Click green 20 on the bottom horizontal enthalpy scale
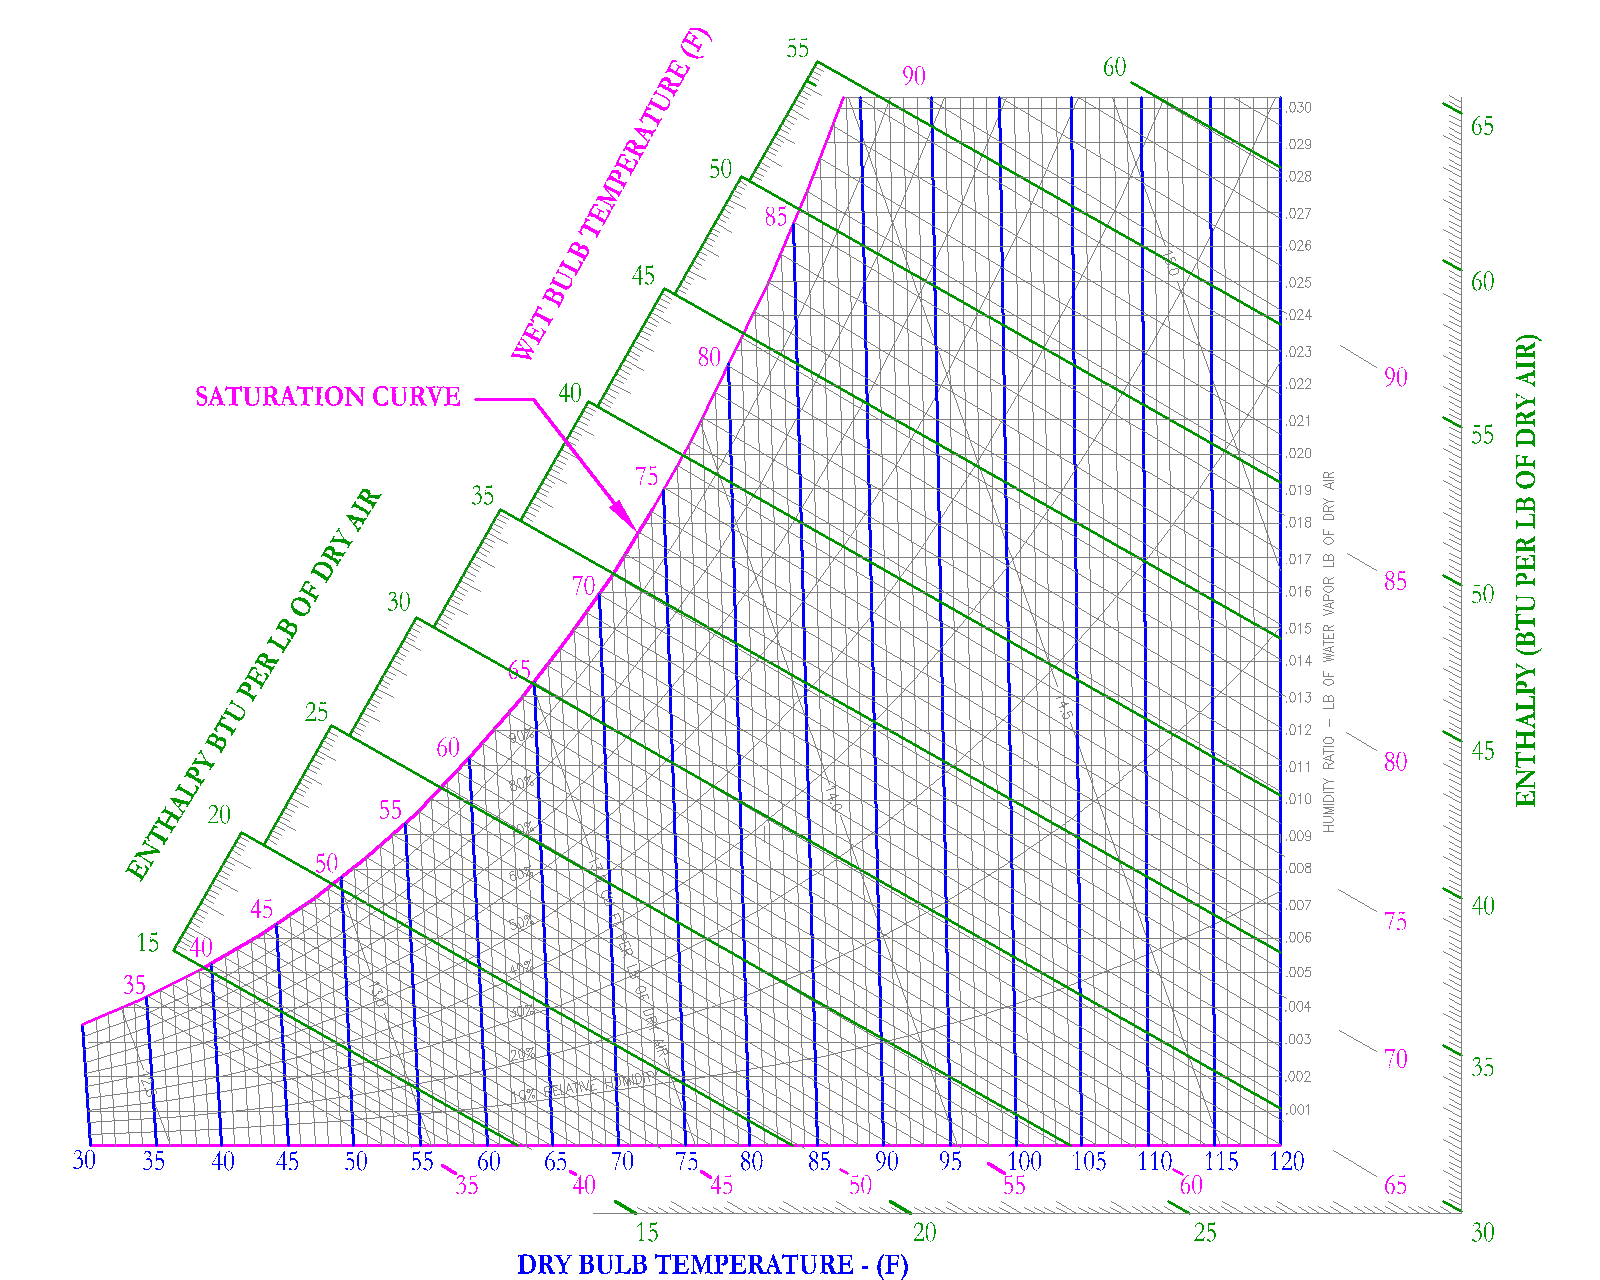Screen dimensions: 1600x1280 point(925,1233)
